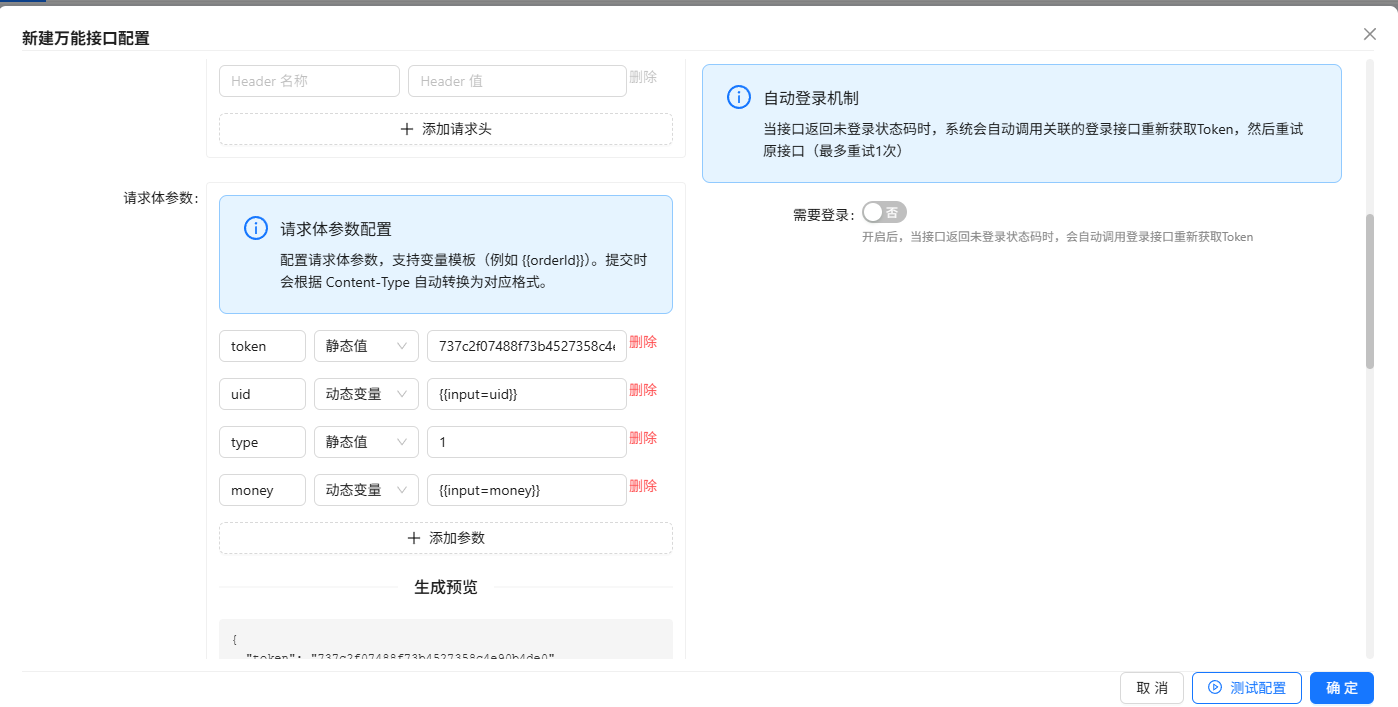
Task: Click the info icon in 自动登录机制 notice
Action: pos(738,97)
